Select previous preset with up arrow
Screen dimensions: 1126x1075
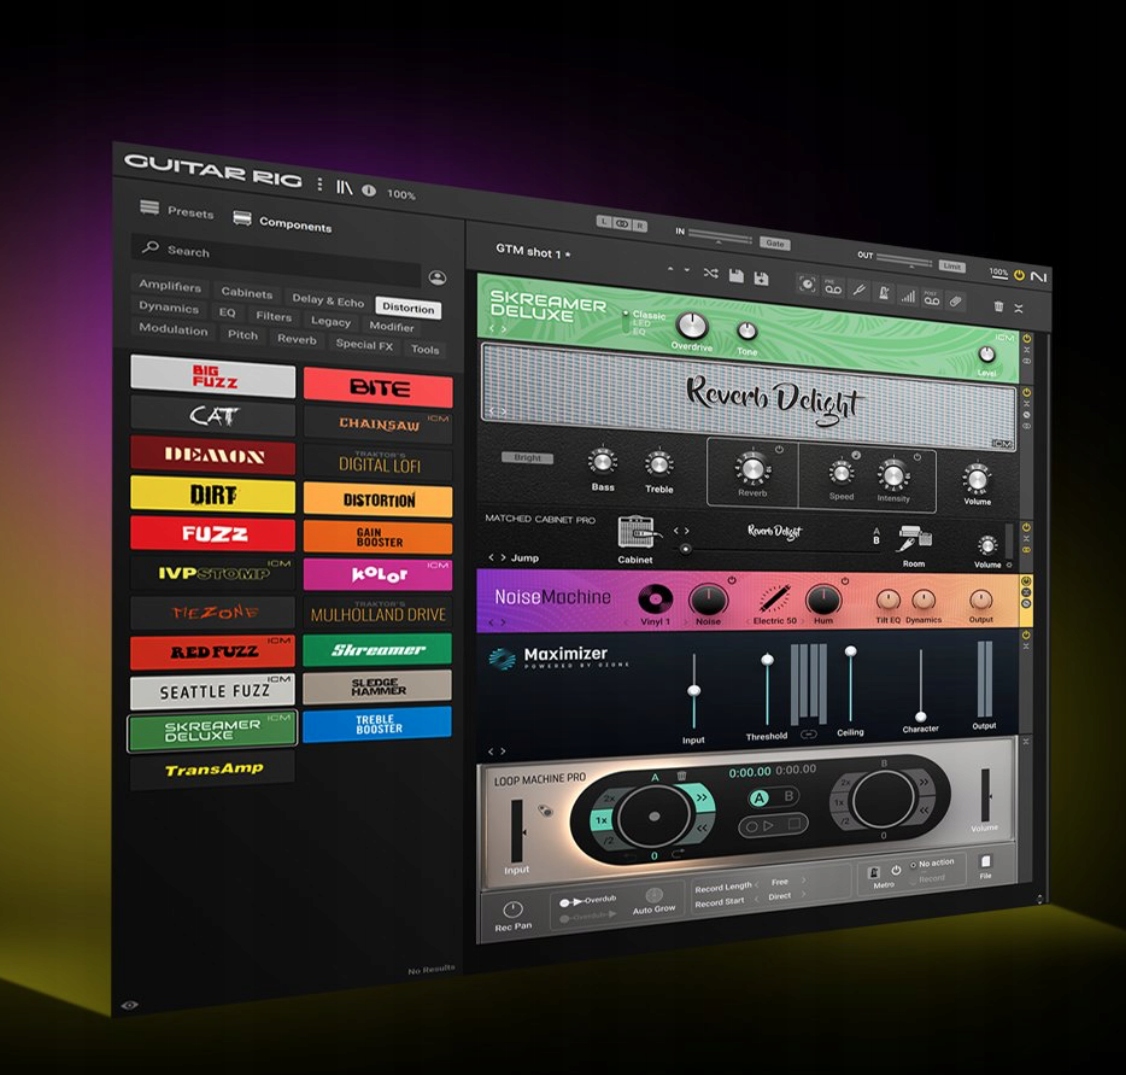[670, 269]
